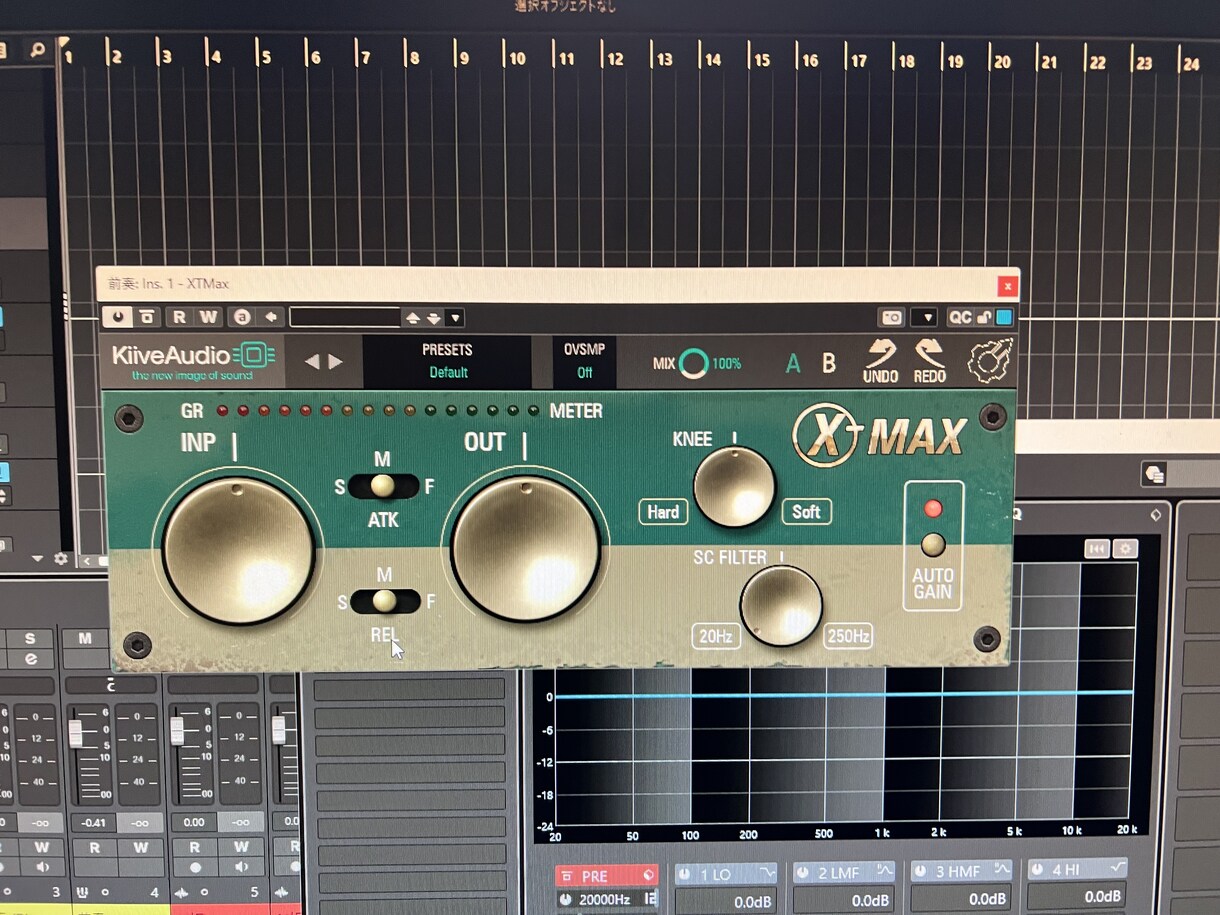Click the channel 4 volume fader handle
Image resolution: width=1220 pixels, height=915 pixels.
(75, 733)
